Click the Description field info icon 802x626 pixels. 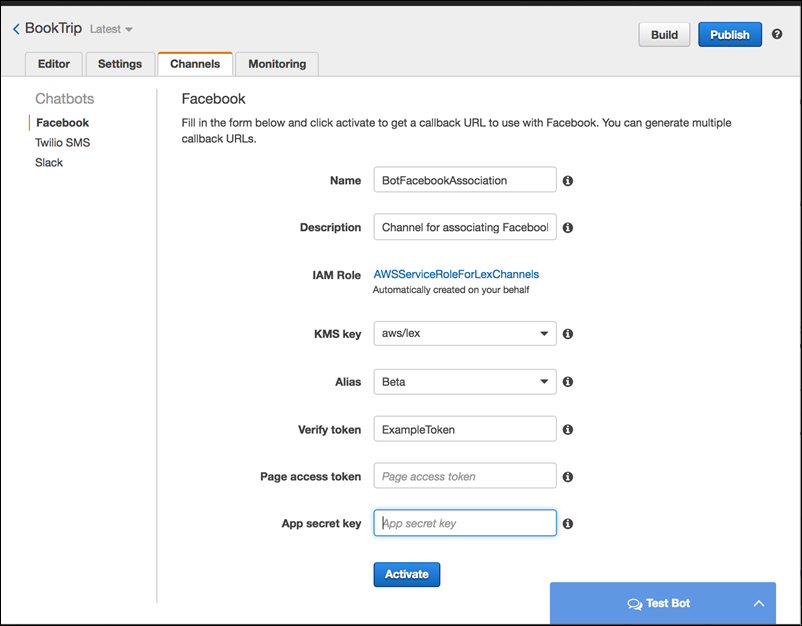point(567,227)
